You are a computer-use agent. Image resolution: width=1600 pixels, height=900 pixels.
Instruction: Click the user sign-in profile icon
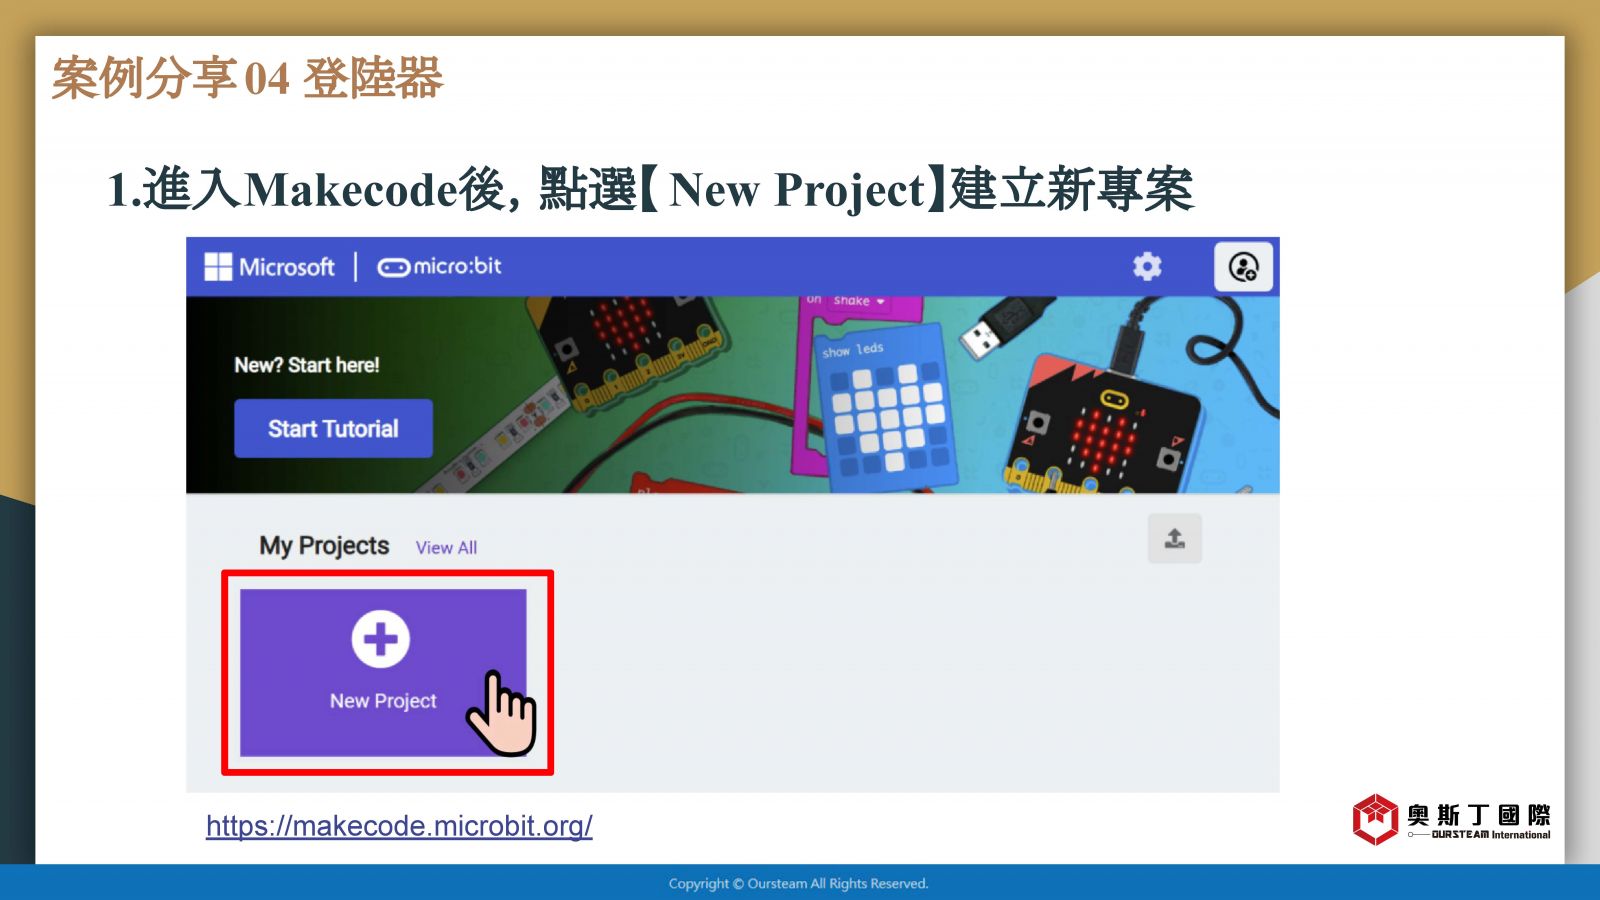1243,267
